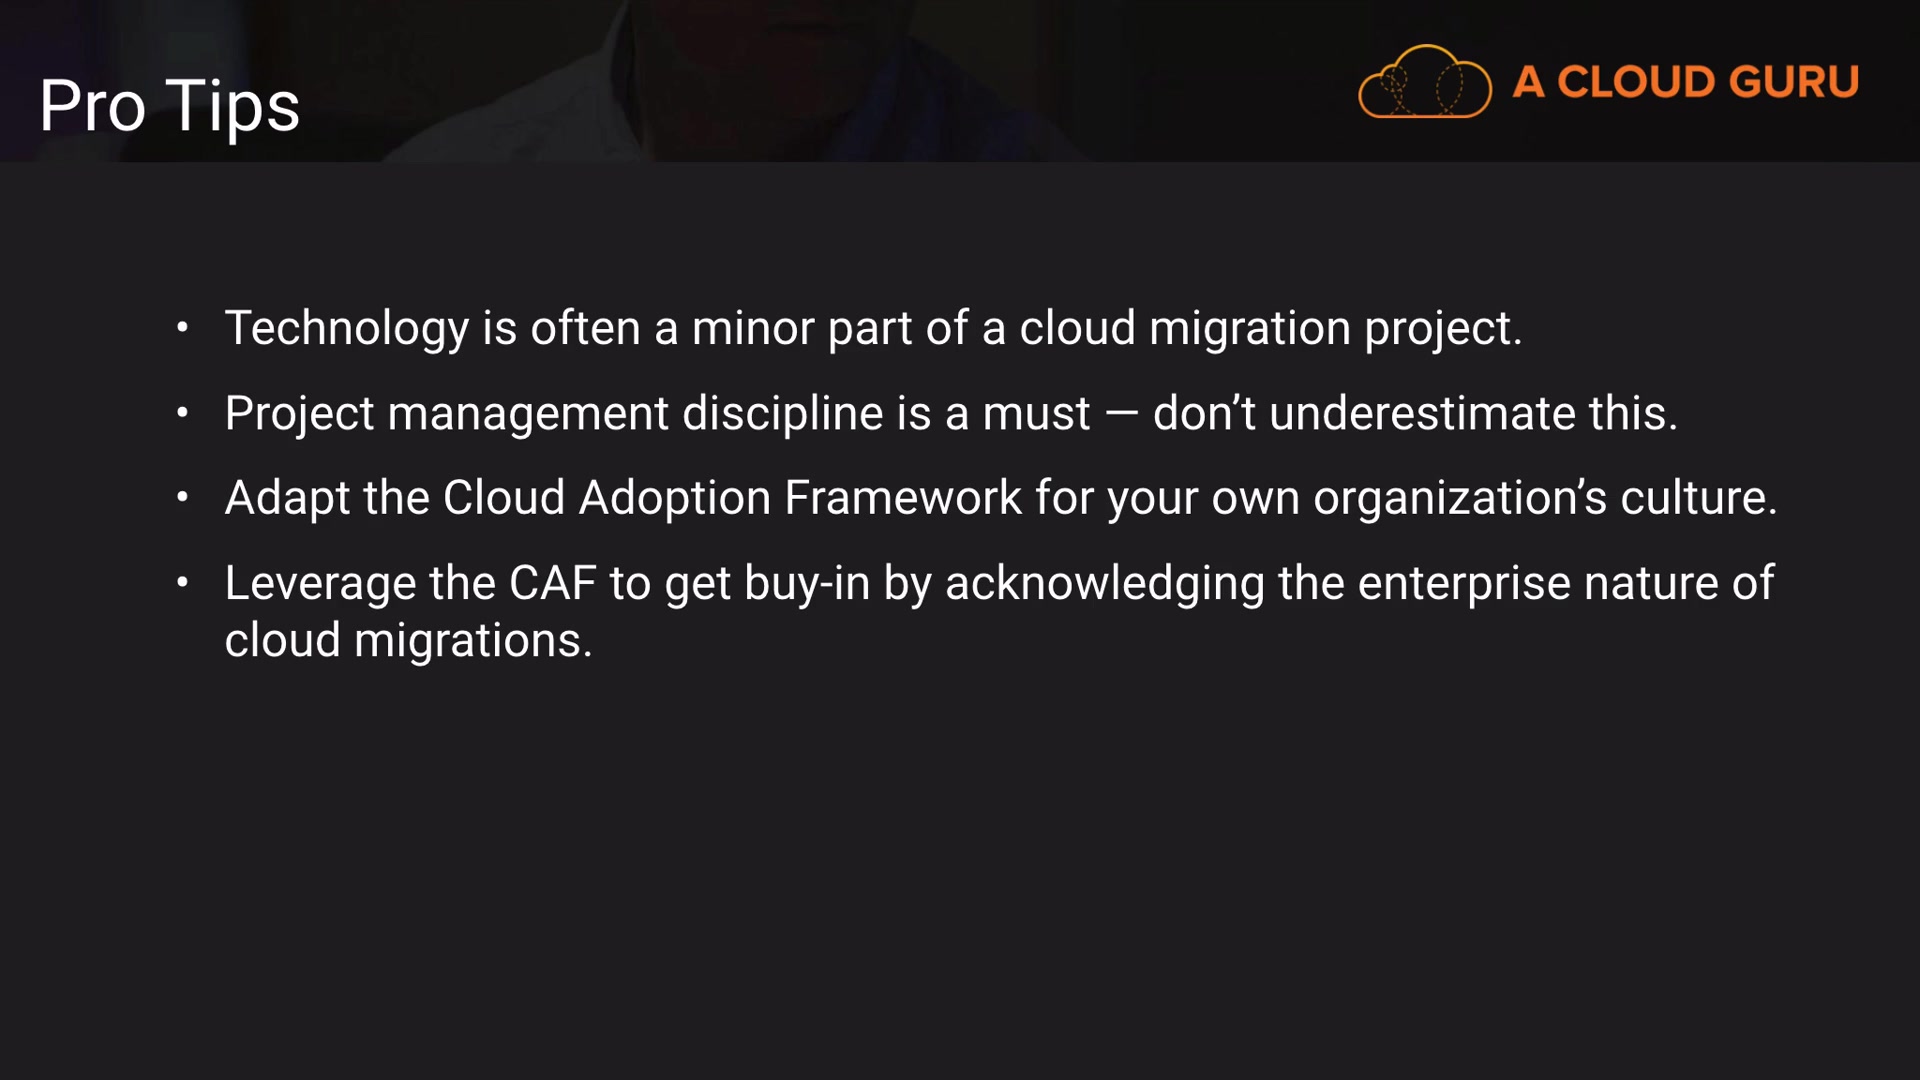Screen dimensions: 1920x1080
Task: Click the acronym "CAF" in last bullet
Action: point(552,583)
